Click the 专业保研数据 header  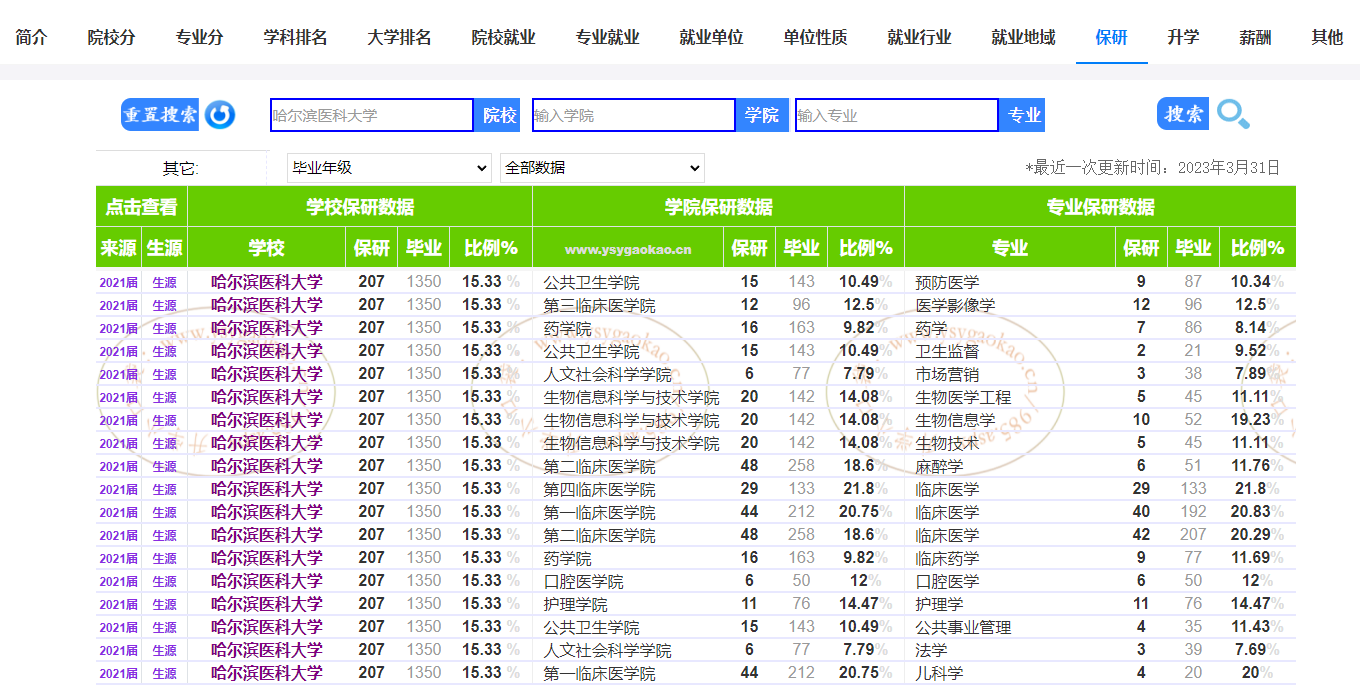[x=1100, y=207]
